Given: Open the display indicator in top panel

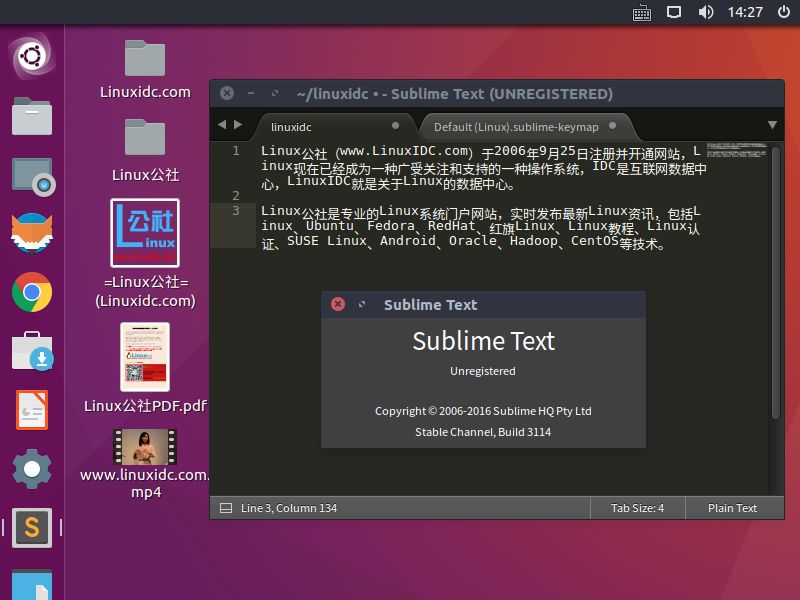Looking at the screenshot, I should click(674, 12).
